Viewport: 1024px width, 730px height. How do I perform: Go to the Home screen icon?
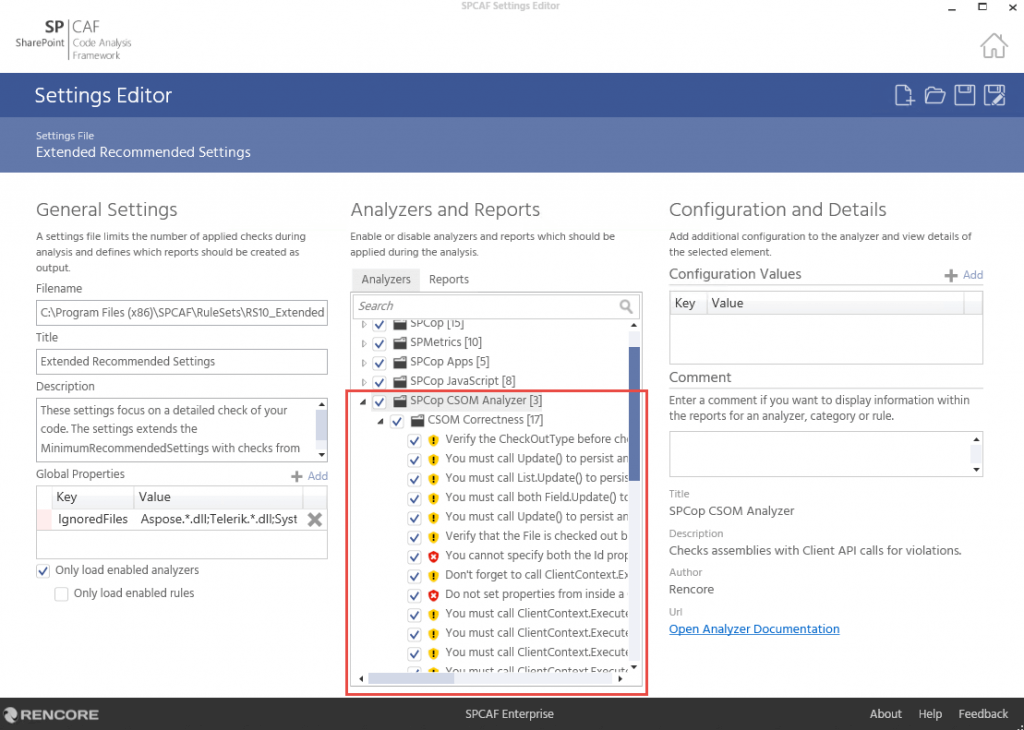[992, 45]
